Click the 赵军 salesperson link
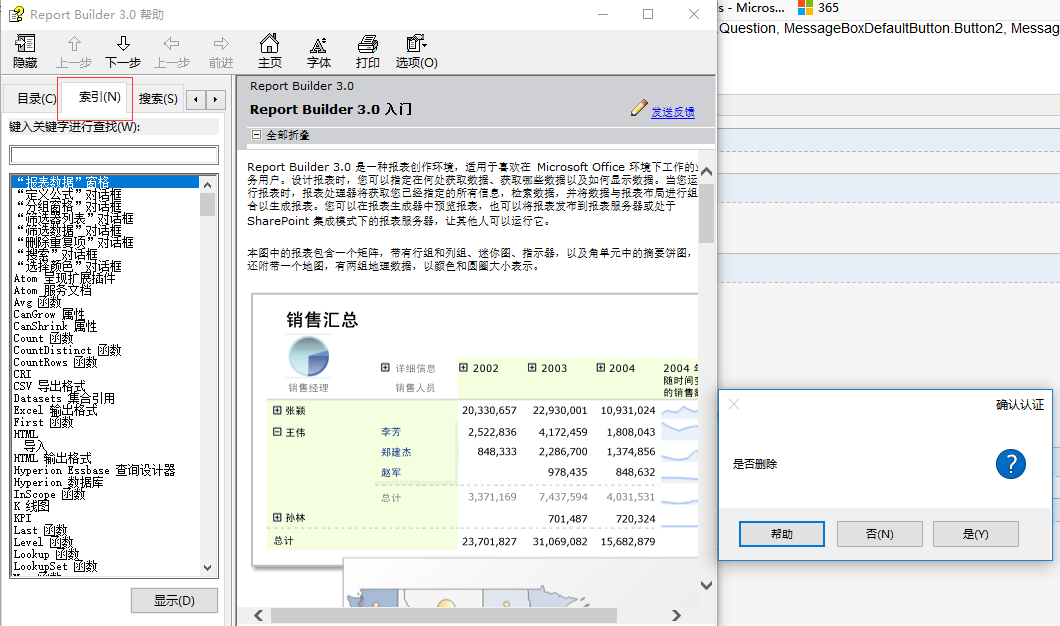1060x626 pixels. click(391, 473)
